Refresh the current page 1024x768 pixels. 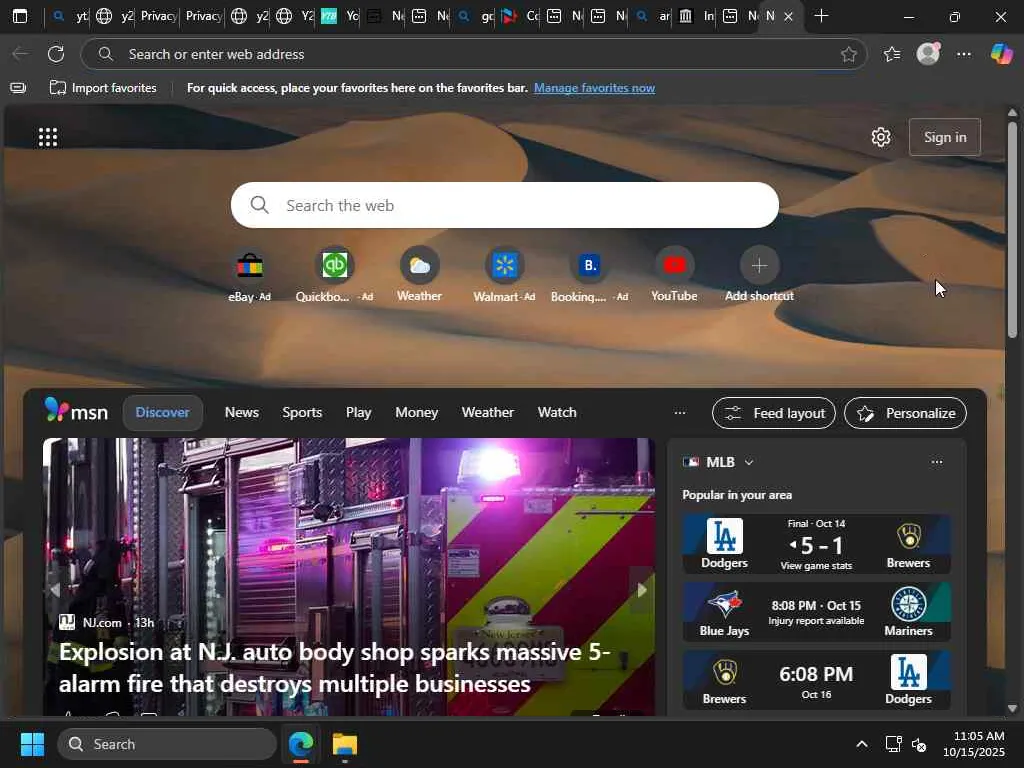click(x=56, y=54)
